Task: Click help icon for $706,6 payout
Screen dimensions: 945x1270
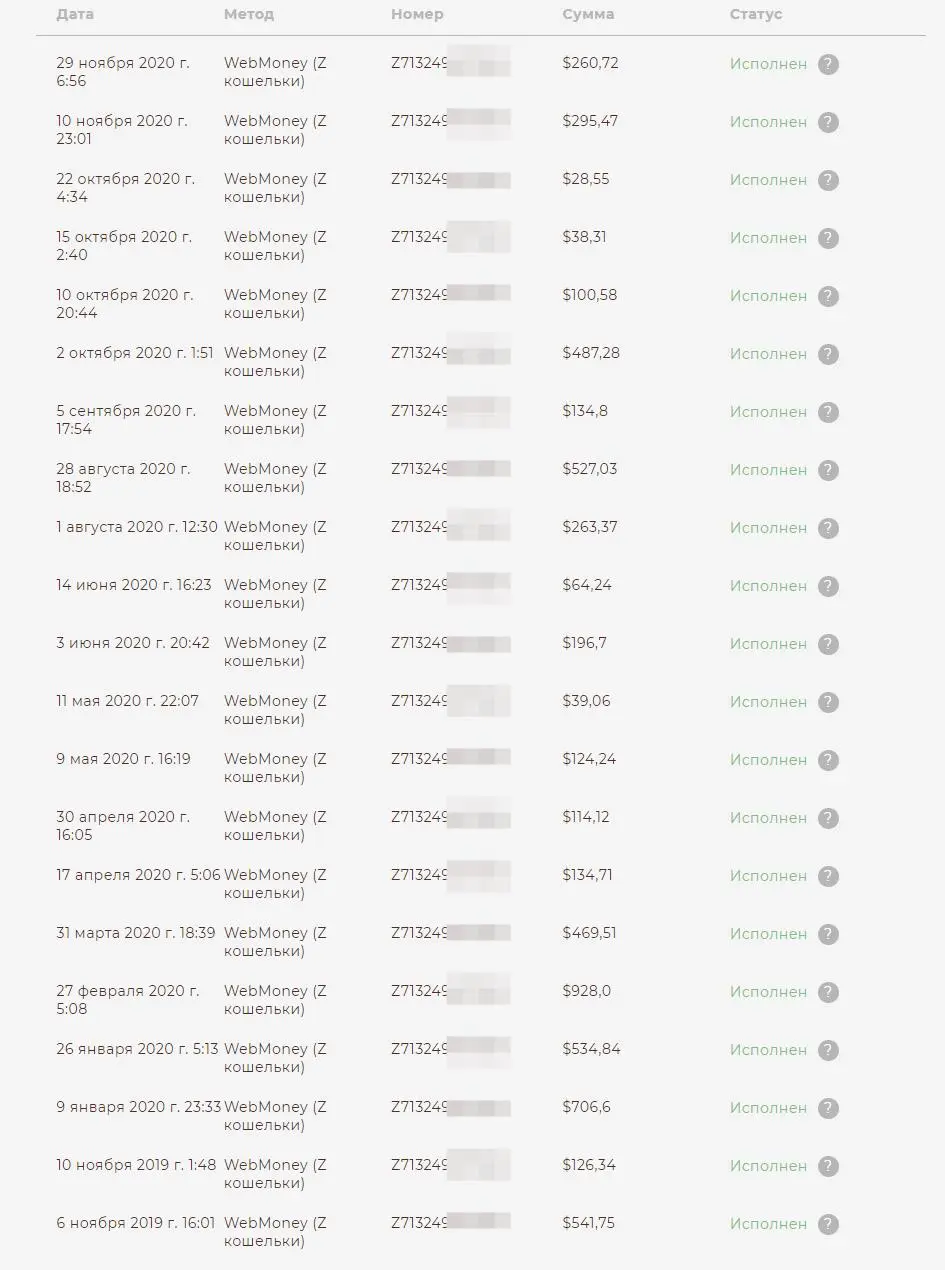Action: (x=828, y=1109)
